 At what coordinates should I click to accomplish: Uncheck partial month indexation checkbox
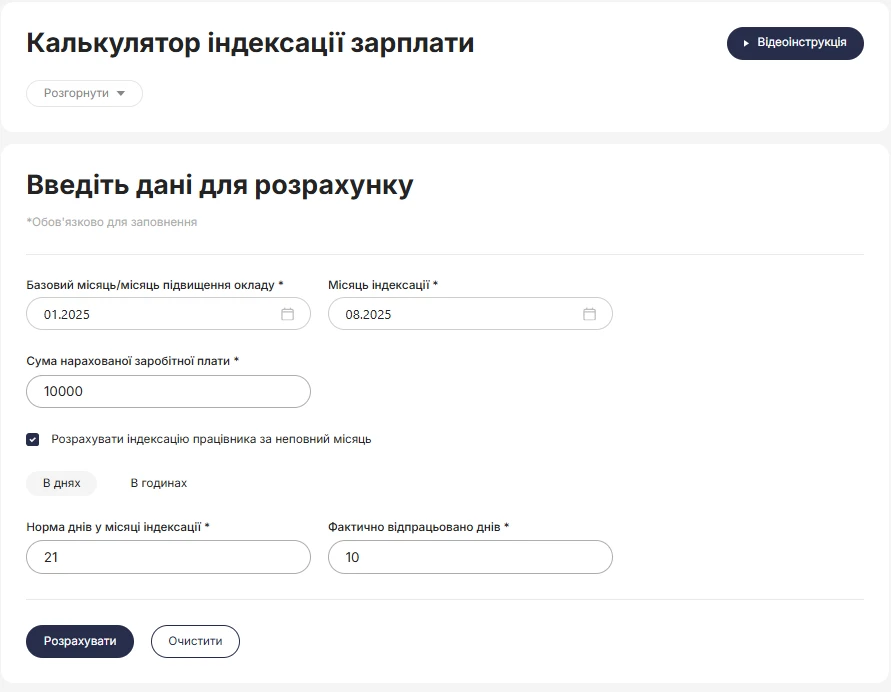[32, 439]
